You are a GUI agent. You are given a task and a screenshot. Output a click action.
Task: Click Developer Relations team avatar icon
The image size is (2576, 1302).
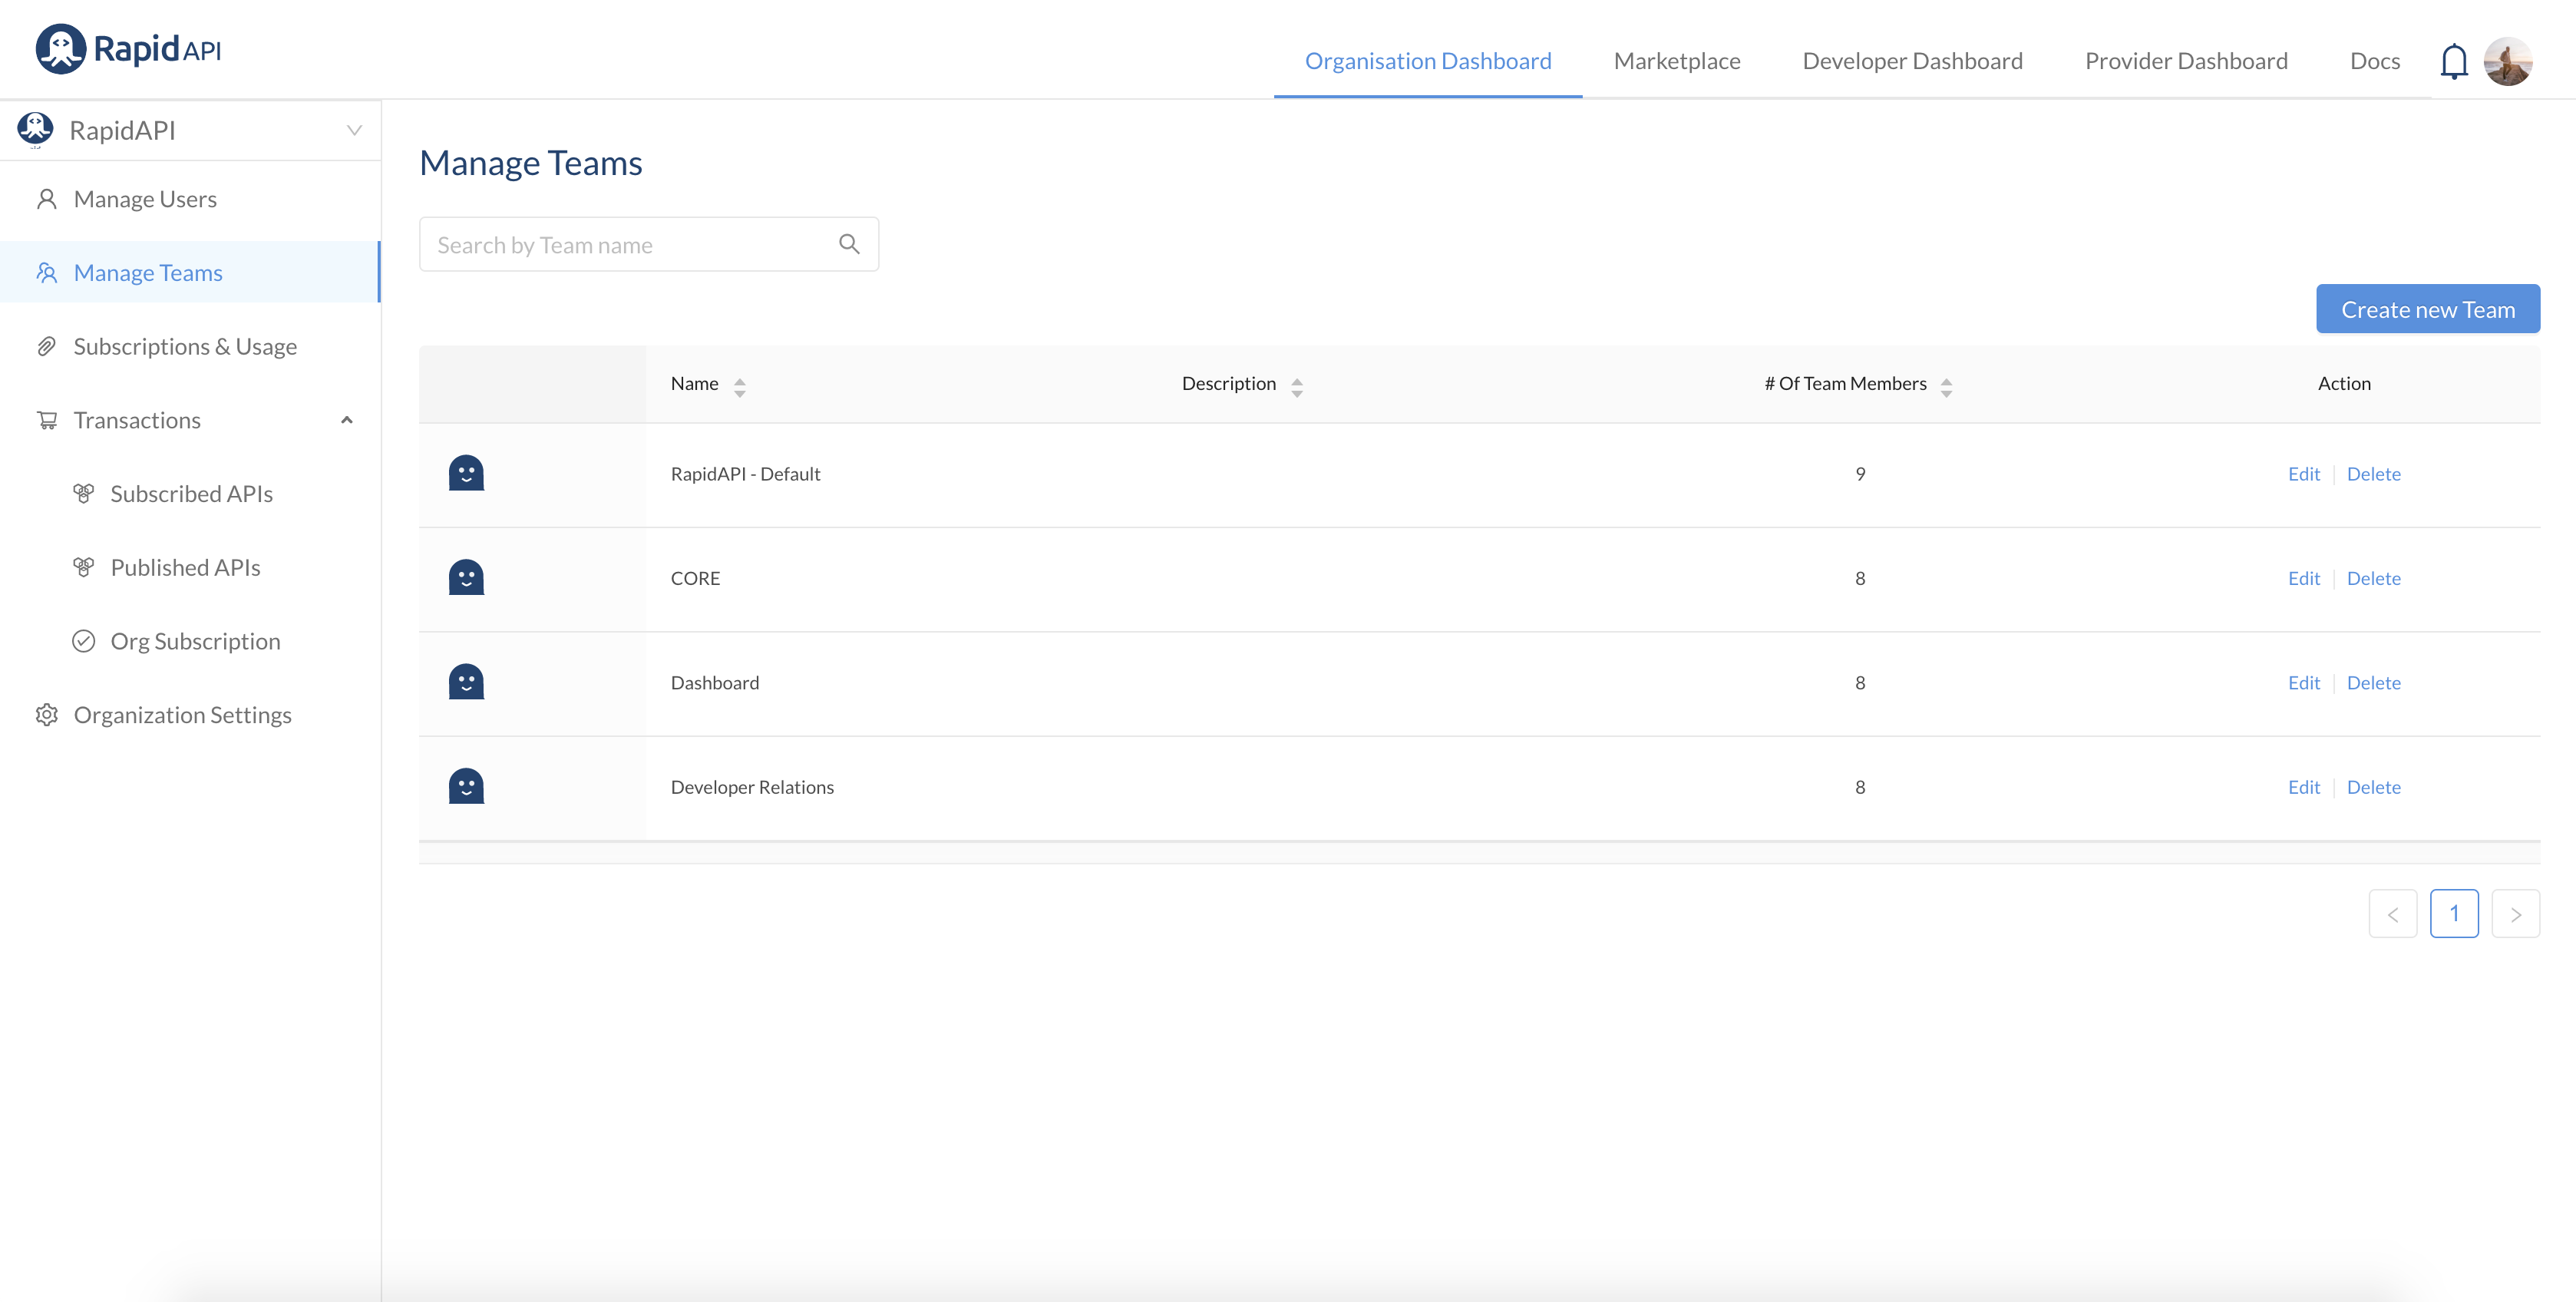click(x=466, y=787)
